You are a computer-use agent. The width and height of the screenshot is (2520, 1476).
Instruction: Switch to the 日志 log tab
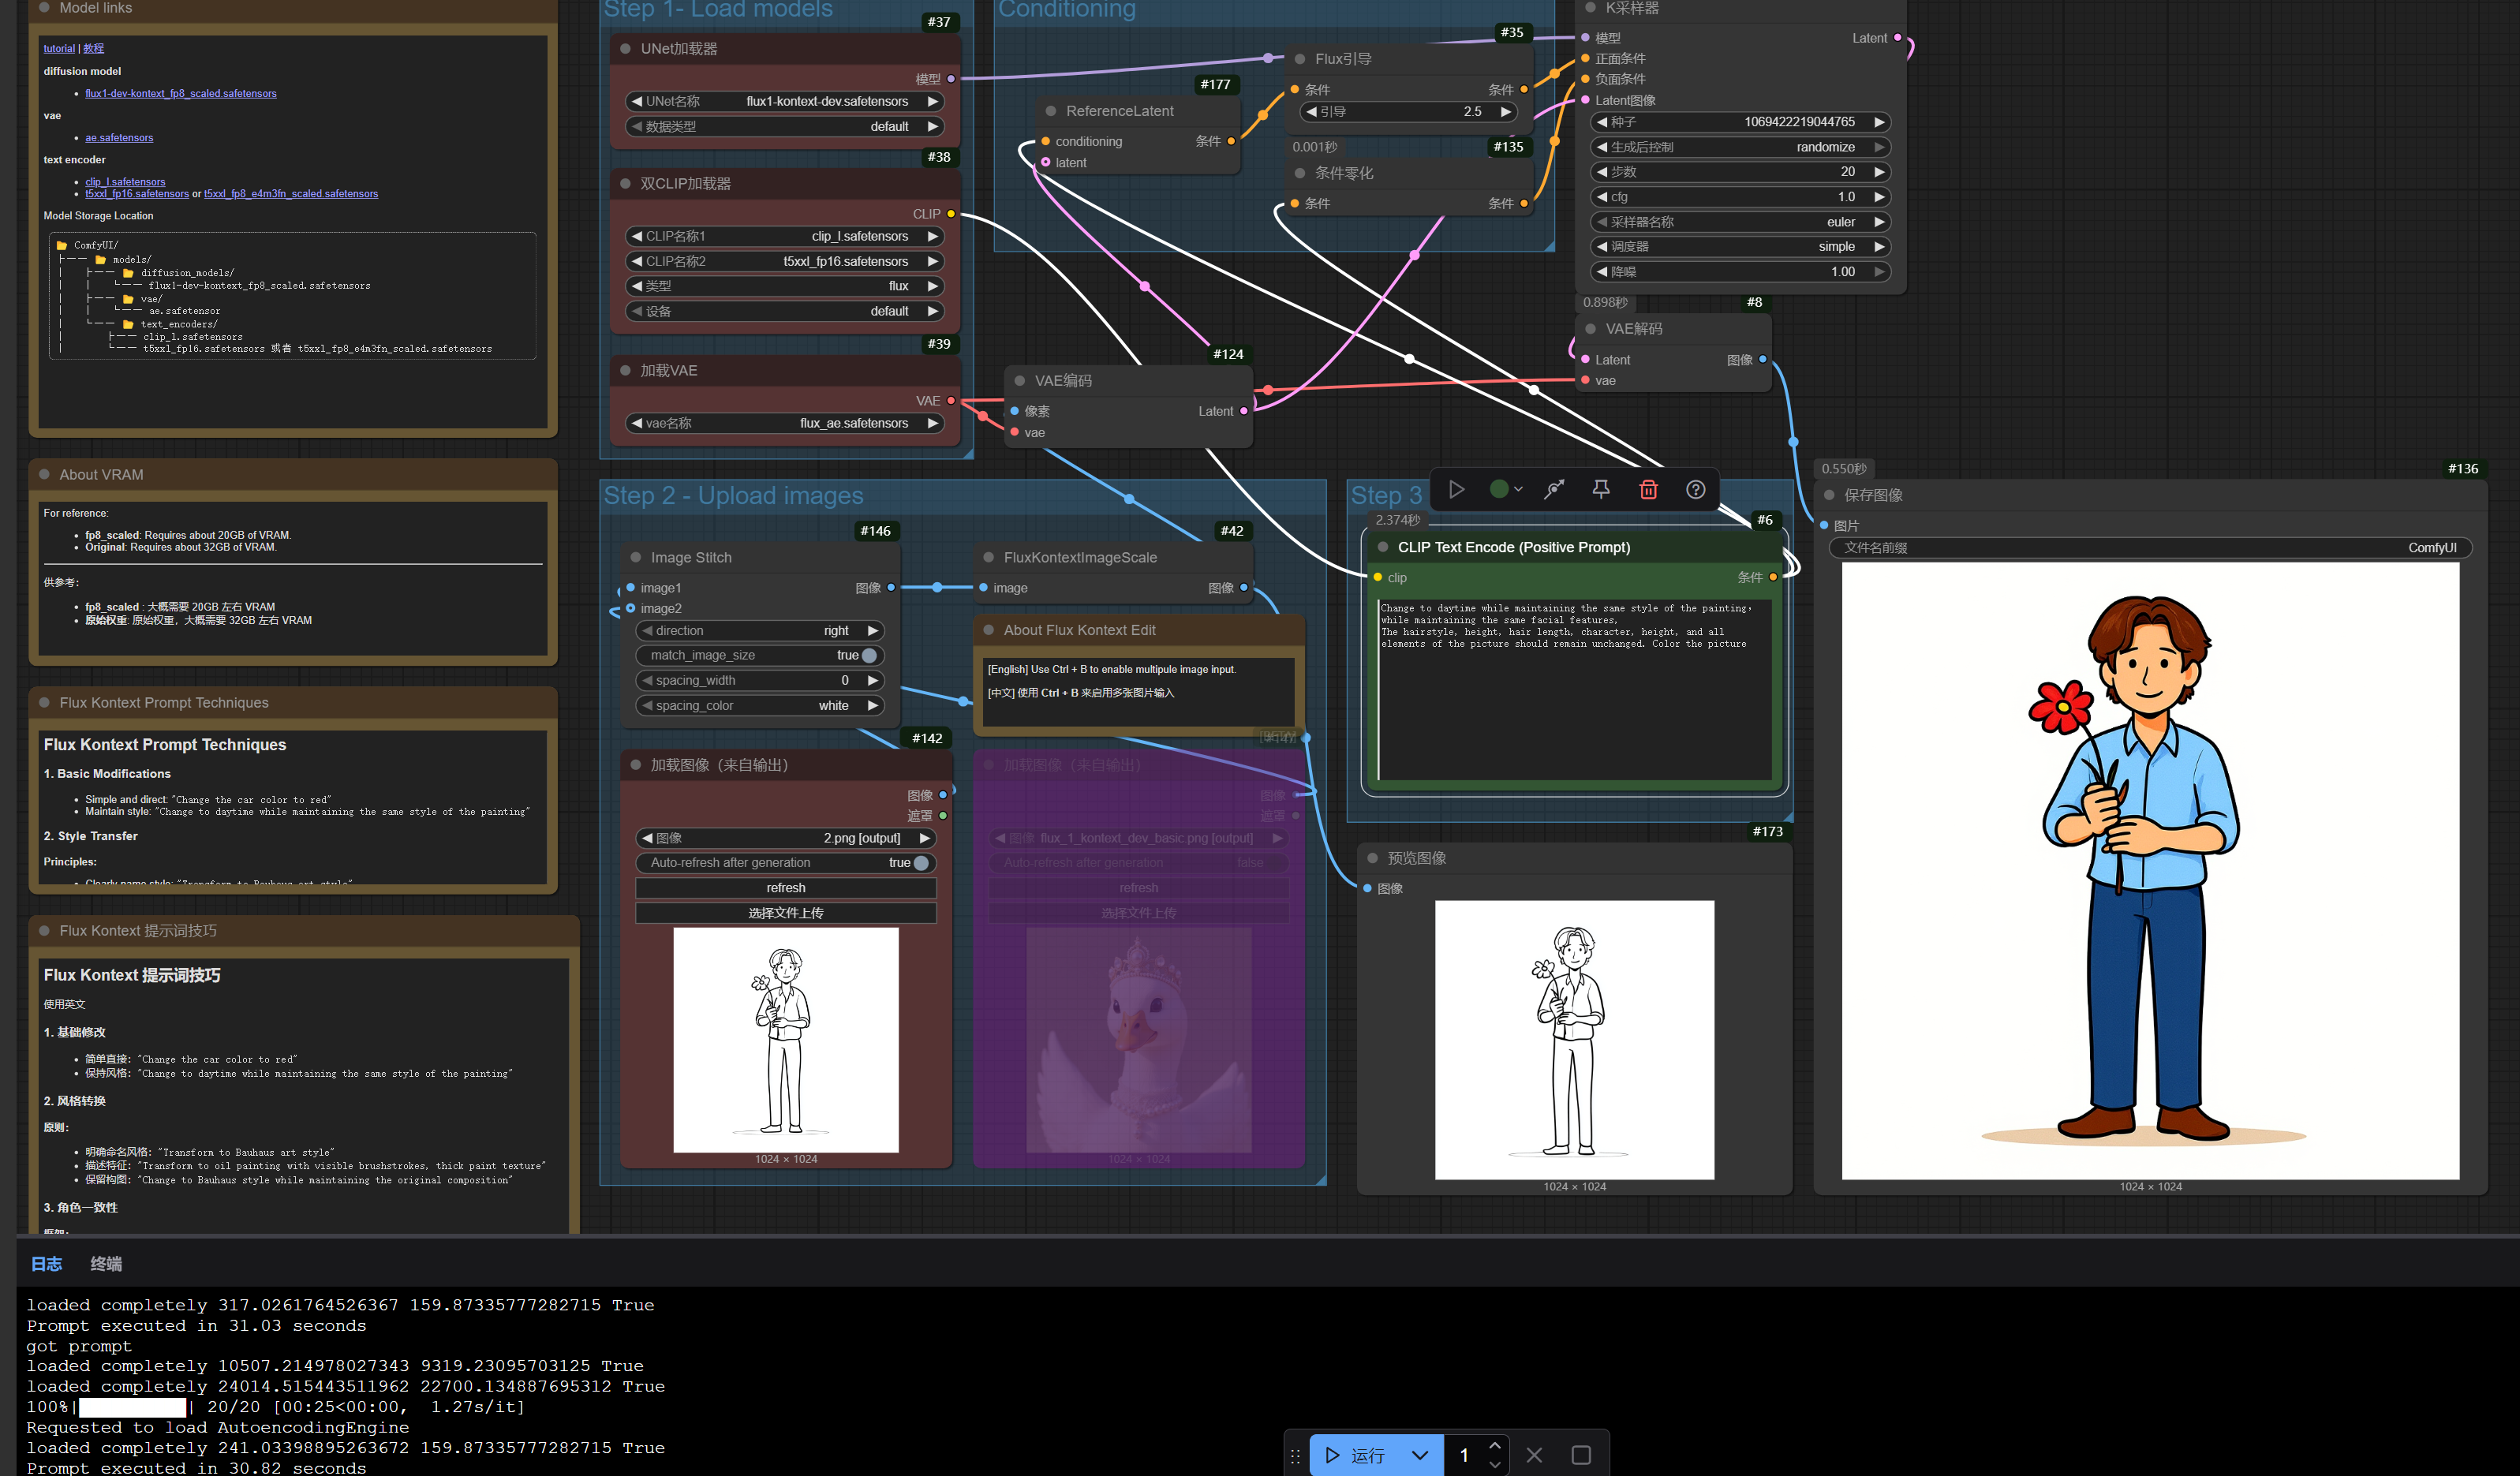click(x=46, y=1264)
